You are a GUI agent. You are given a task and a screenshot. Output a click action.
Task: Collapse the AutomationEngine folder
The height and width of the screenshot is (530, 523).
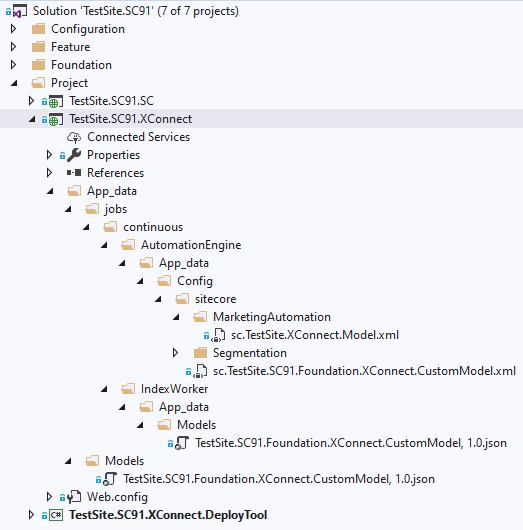pyautogui.click(x=104, y=245)
